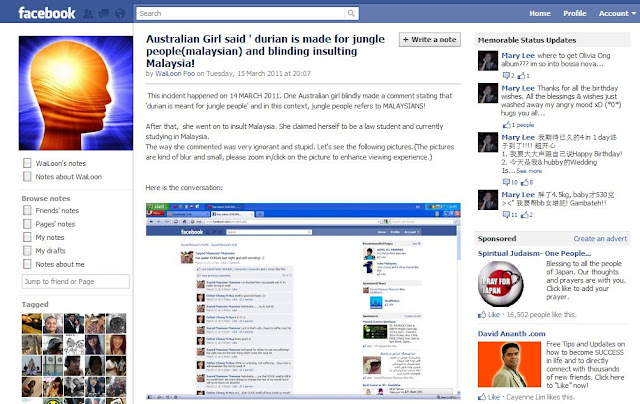Open the friend requests icon in header
The height and width of the screenshot is (404, 640).
(x=88, y=13)
